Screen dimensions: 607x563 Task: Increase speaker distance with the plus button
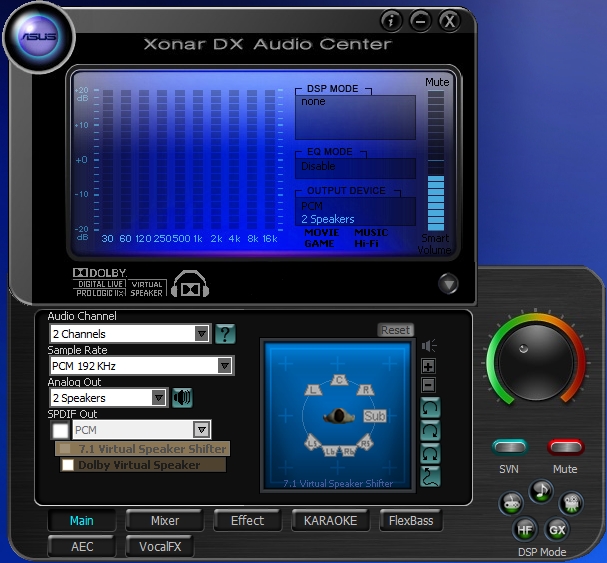tap(429, 366)
